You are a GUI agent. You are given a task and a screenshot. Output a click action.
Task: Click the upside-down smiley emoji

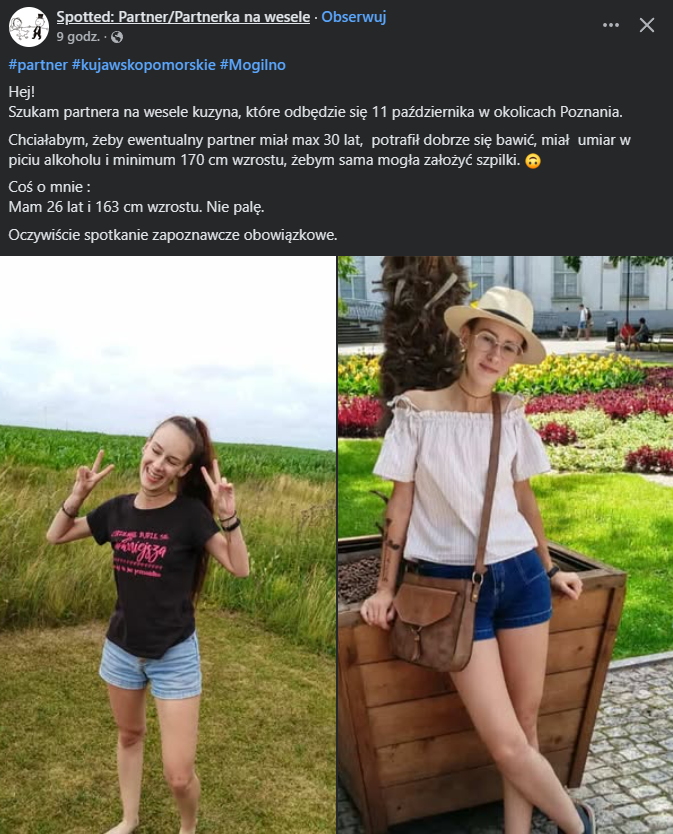click(533, 161)
